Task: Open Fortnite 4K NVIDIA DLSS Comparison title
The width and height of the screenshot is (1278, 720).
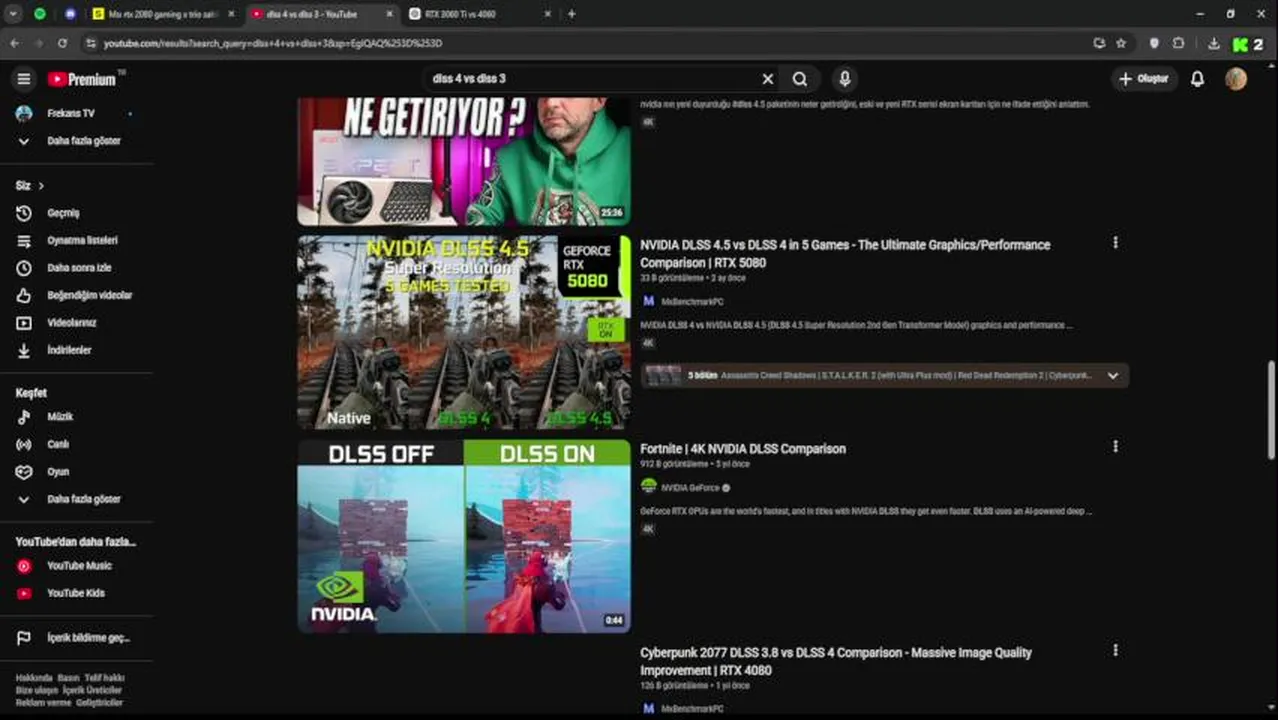Action: point(743,449)
